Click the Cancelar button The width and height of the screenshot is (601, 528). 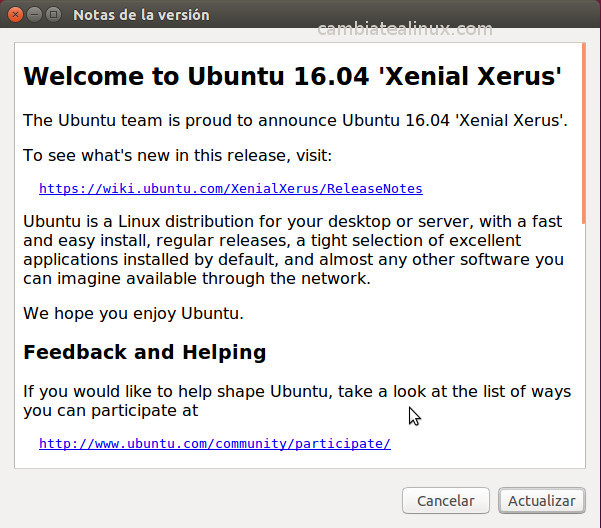(446, 500)
